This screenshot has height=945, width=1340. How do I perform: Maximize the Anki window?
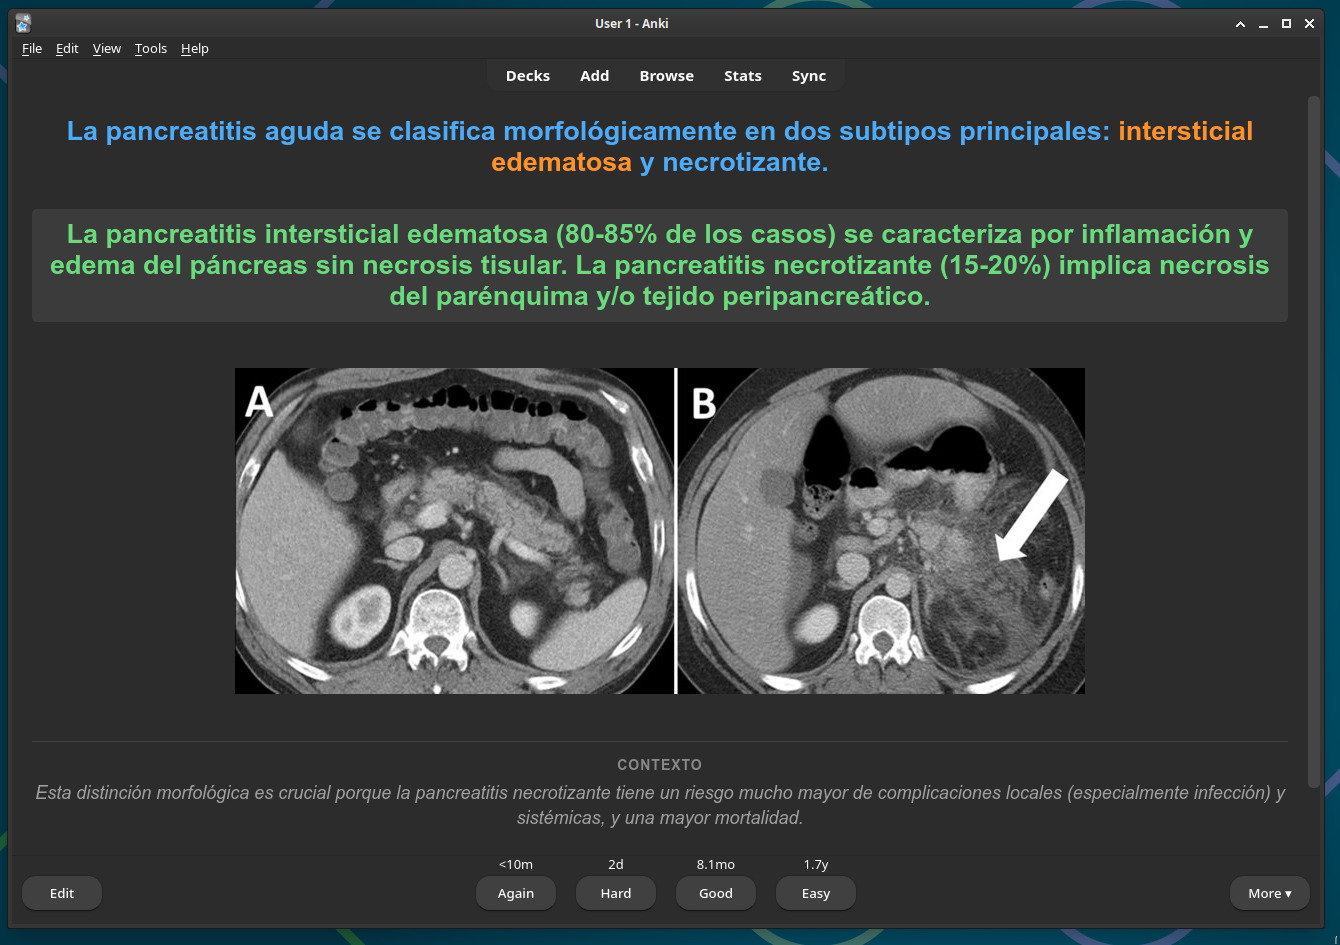pos(1286,23)
